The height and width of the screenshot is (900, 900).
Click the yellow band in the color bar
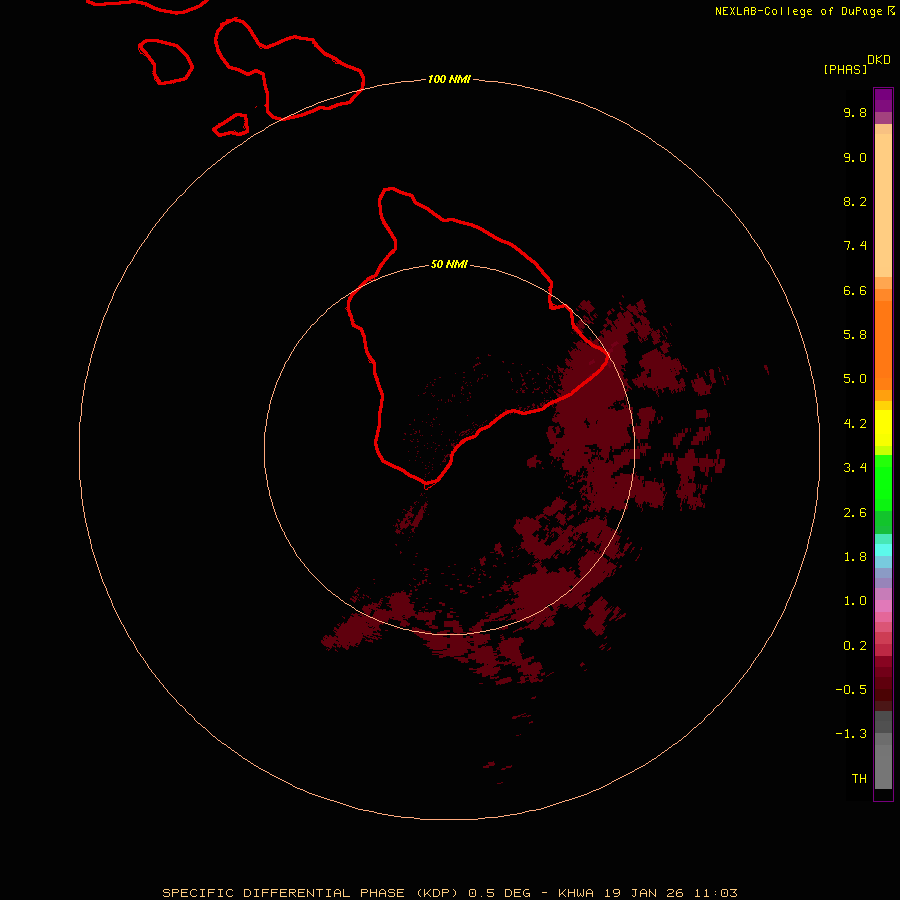click(883, 428)
